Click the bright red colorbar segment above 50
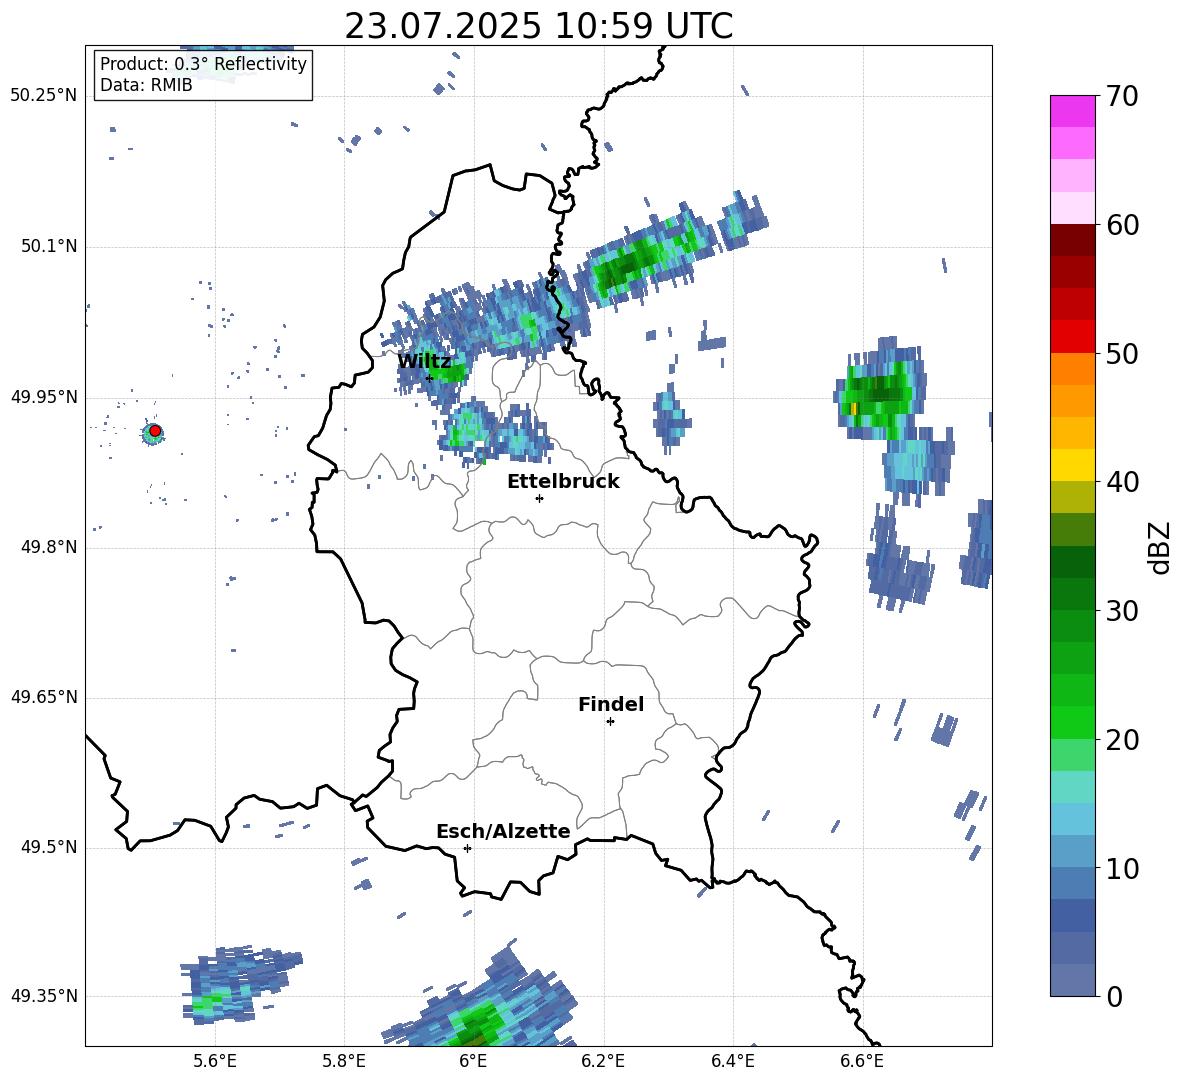 1072,337
